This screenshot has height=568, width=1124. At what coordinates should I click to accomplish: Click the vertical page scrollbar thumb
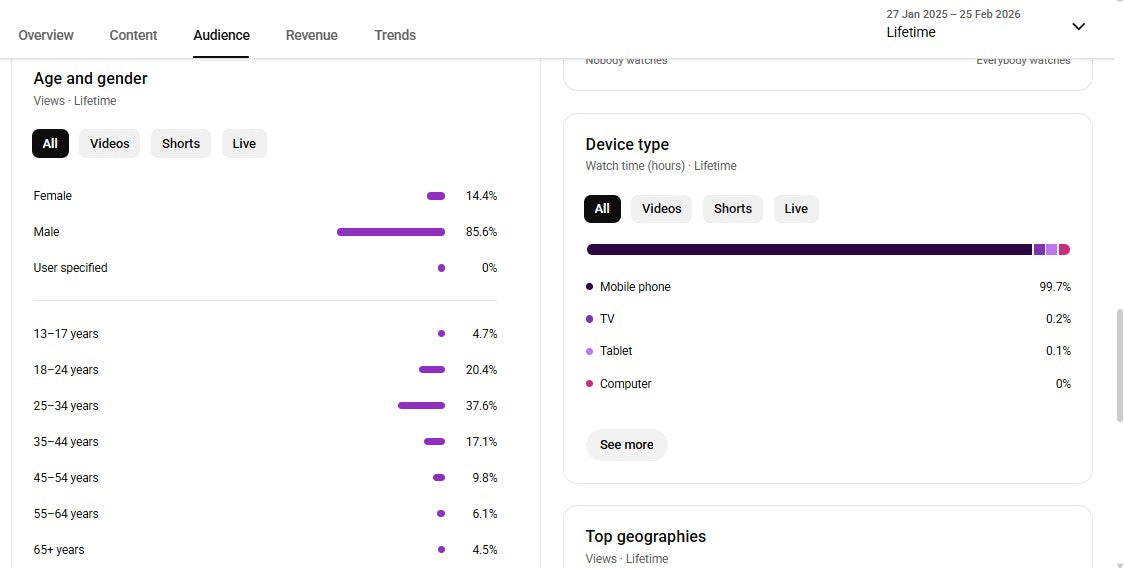(x=1117, y=365)
